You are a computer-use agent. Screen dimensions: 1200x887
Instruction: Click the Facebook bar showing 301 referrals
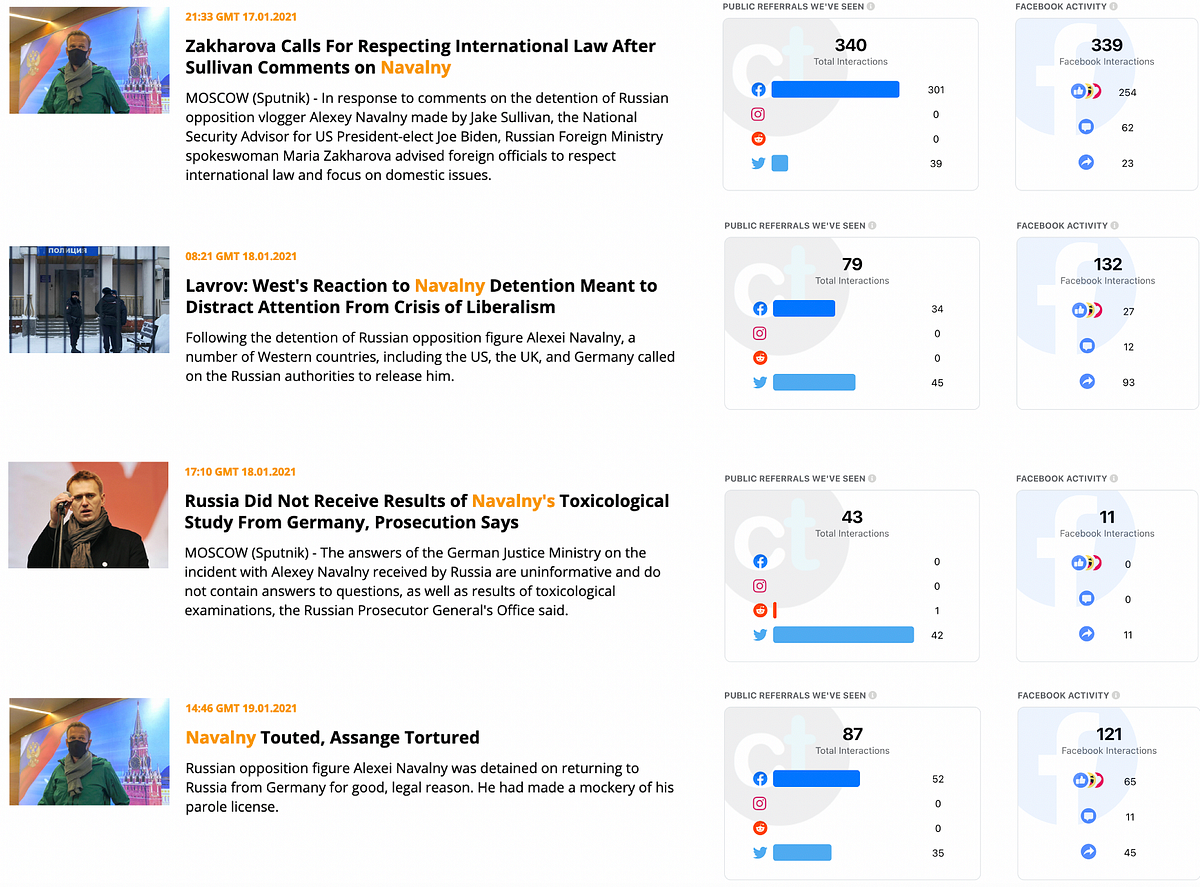pyautogui.click(x=835, y=90)
